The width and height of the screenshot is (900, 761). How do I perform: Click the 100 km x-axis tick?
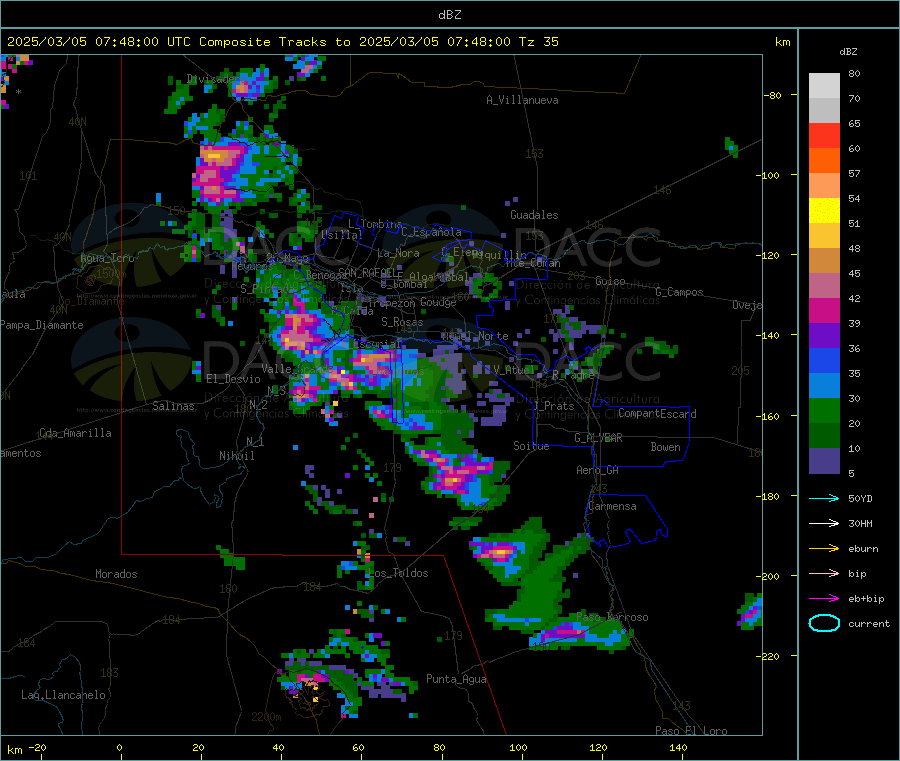click(x=518, y=747)
